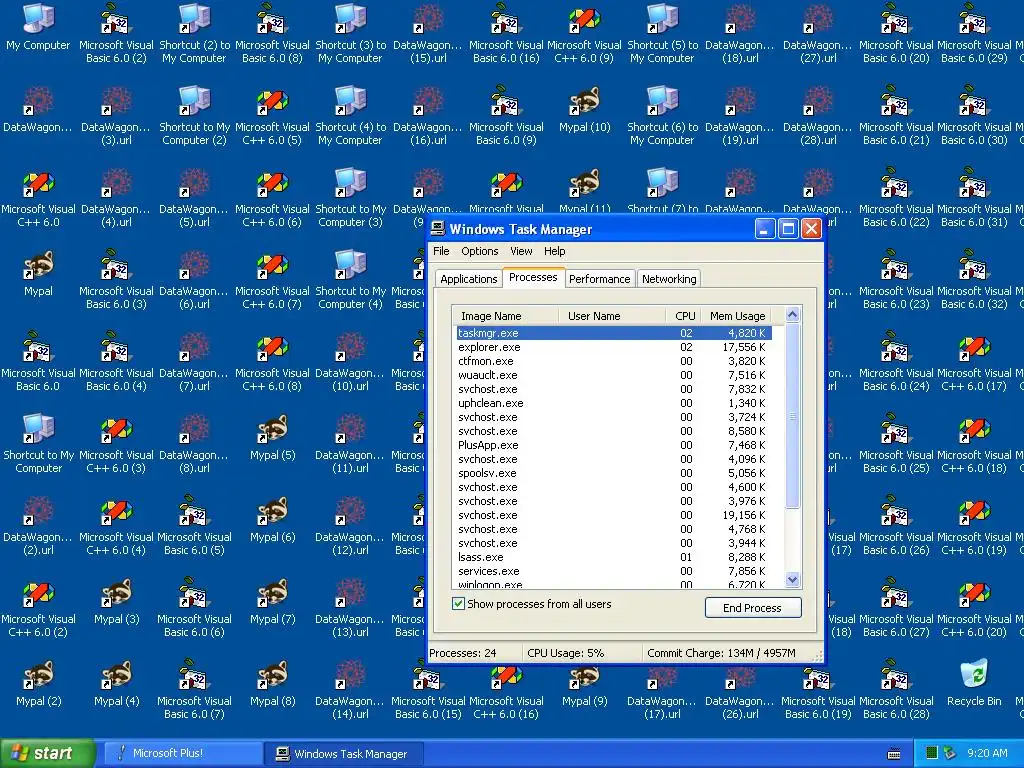This screenshot has width=1024, height=768.
Task: Select the uphclean.exe process row
Action: click(614, 403)
